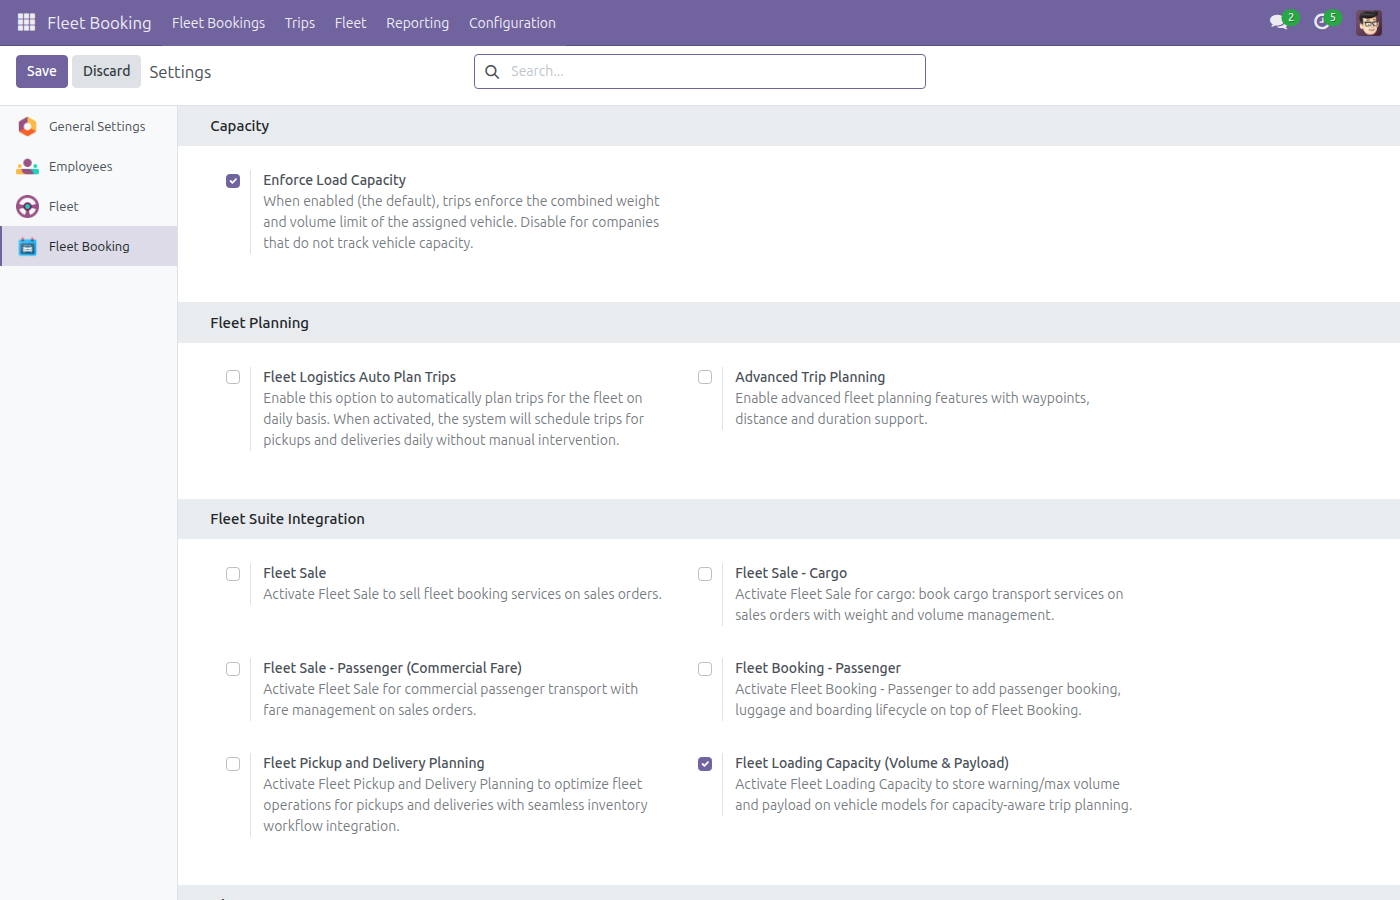Image resolution: width=1400 pixels, height=900 pixels.
Task: Enable Advanced Trip Planning checkbox
Action: (x=705, y=377)
